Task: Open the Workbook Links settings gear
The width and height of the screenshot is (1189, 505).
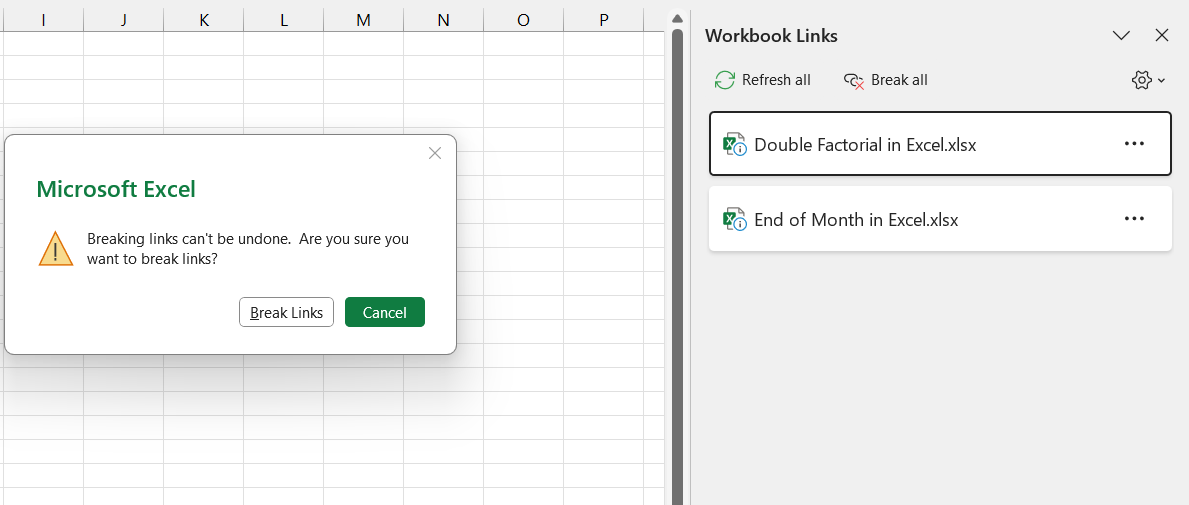Action: coord(1141,80)
